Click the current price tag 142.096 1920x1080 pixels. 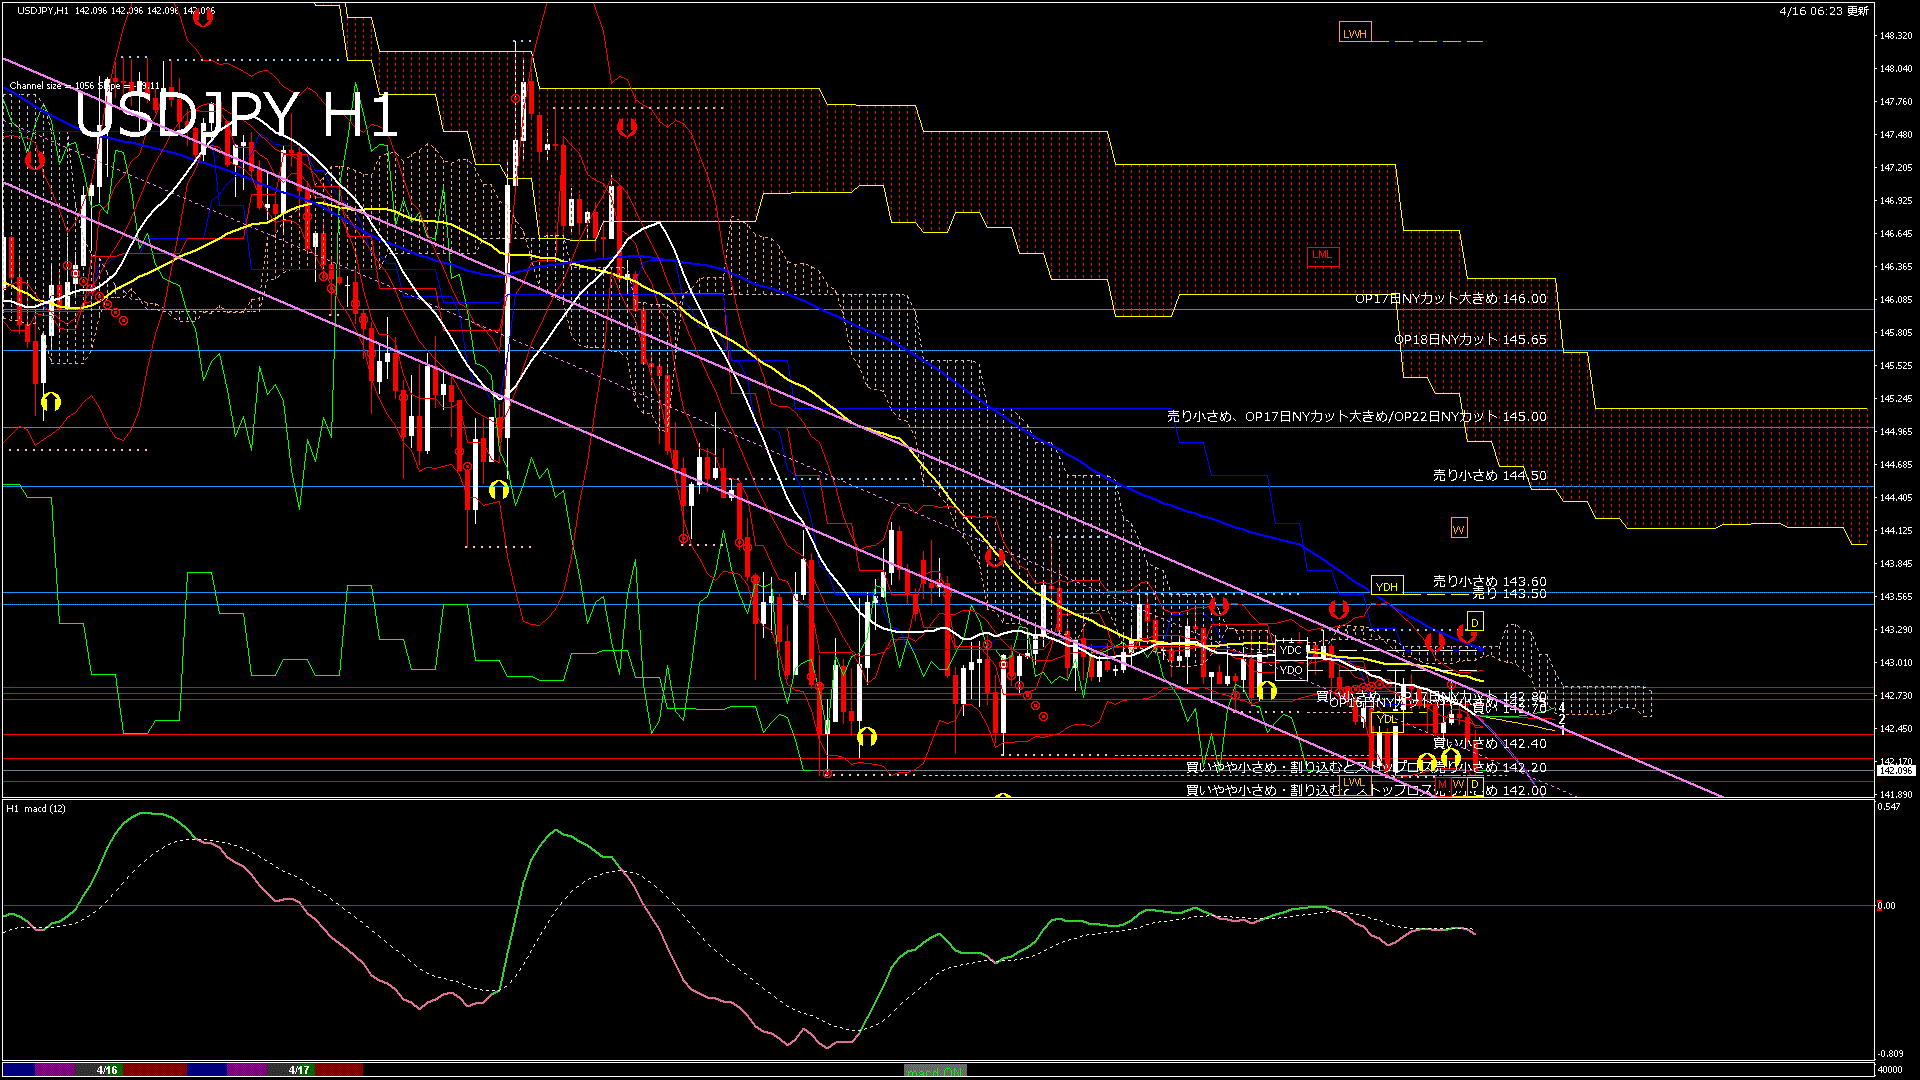1895,771
